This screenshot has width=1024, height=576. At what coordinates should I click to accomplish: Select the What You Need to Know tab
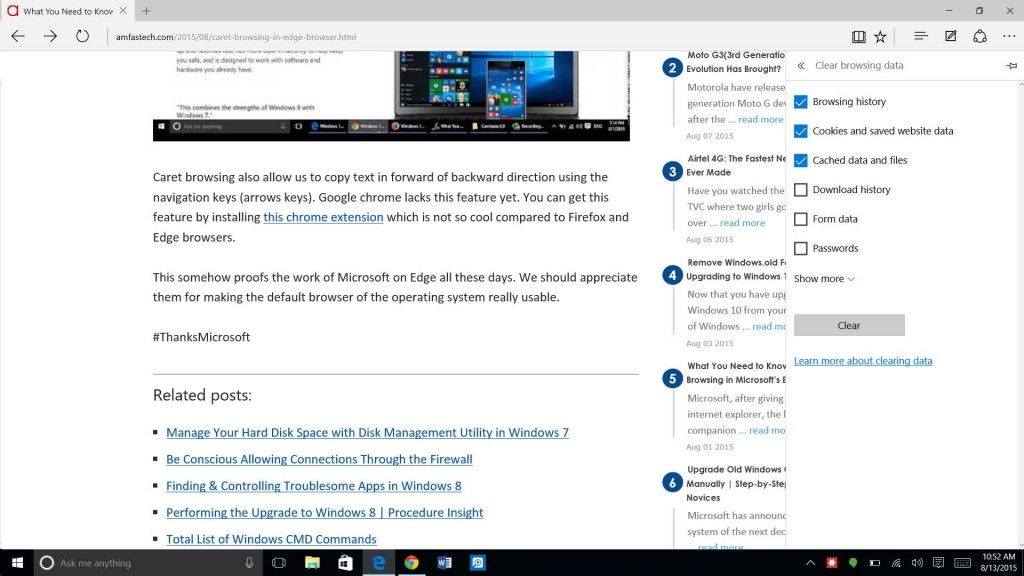(x=66, y=11)
